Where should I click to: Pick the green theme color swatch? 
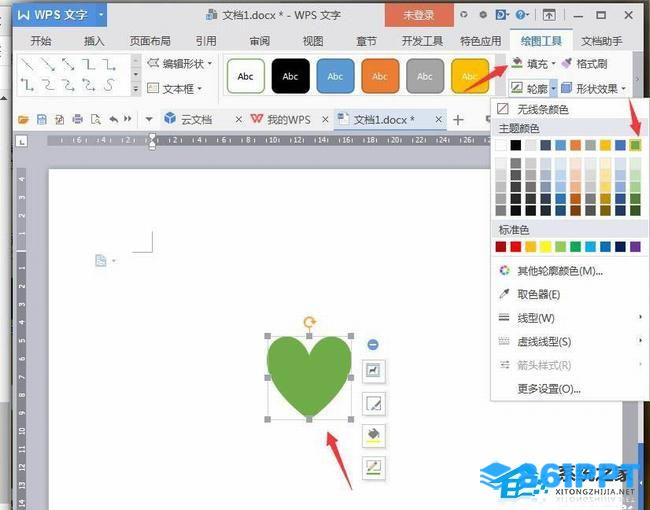point(635,145)
